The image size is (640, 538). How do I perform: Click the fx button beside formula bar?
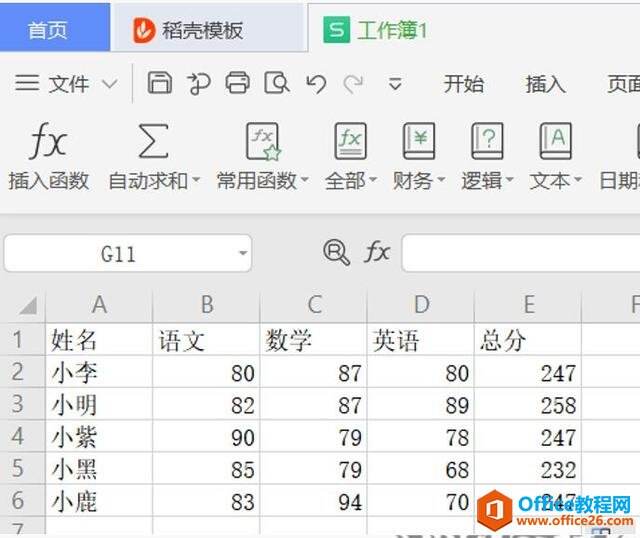point(376,253)
